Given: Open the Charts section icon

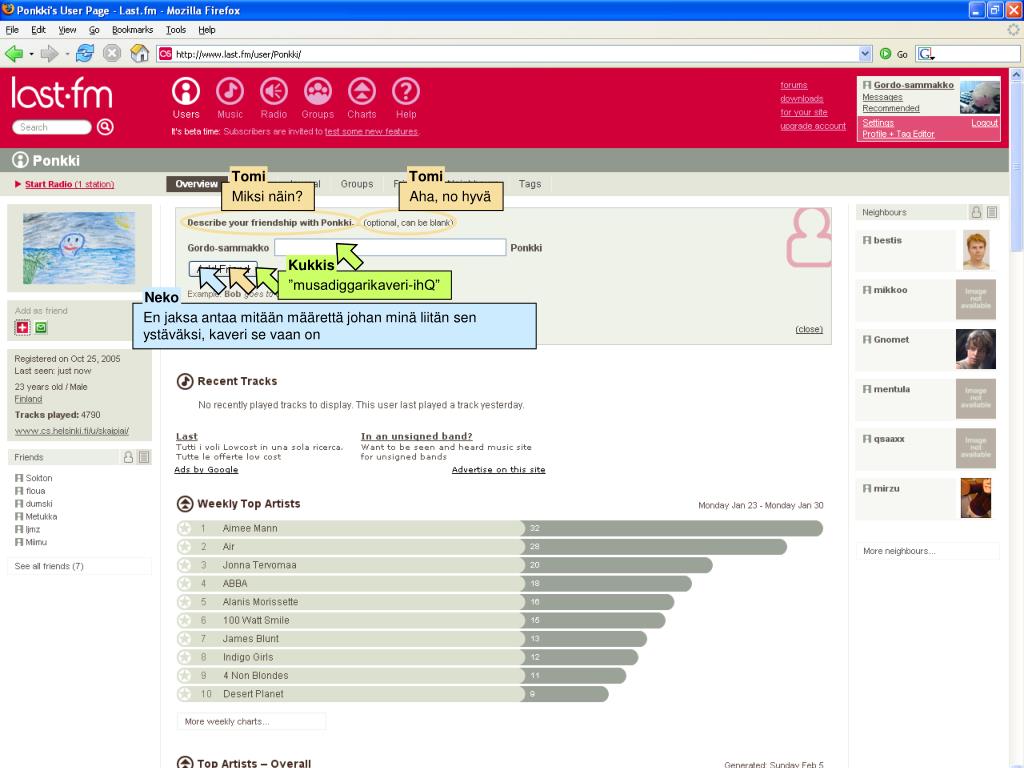Looking at the screenshot, I should click(x=362, y=91).
